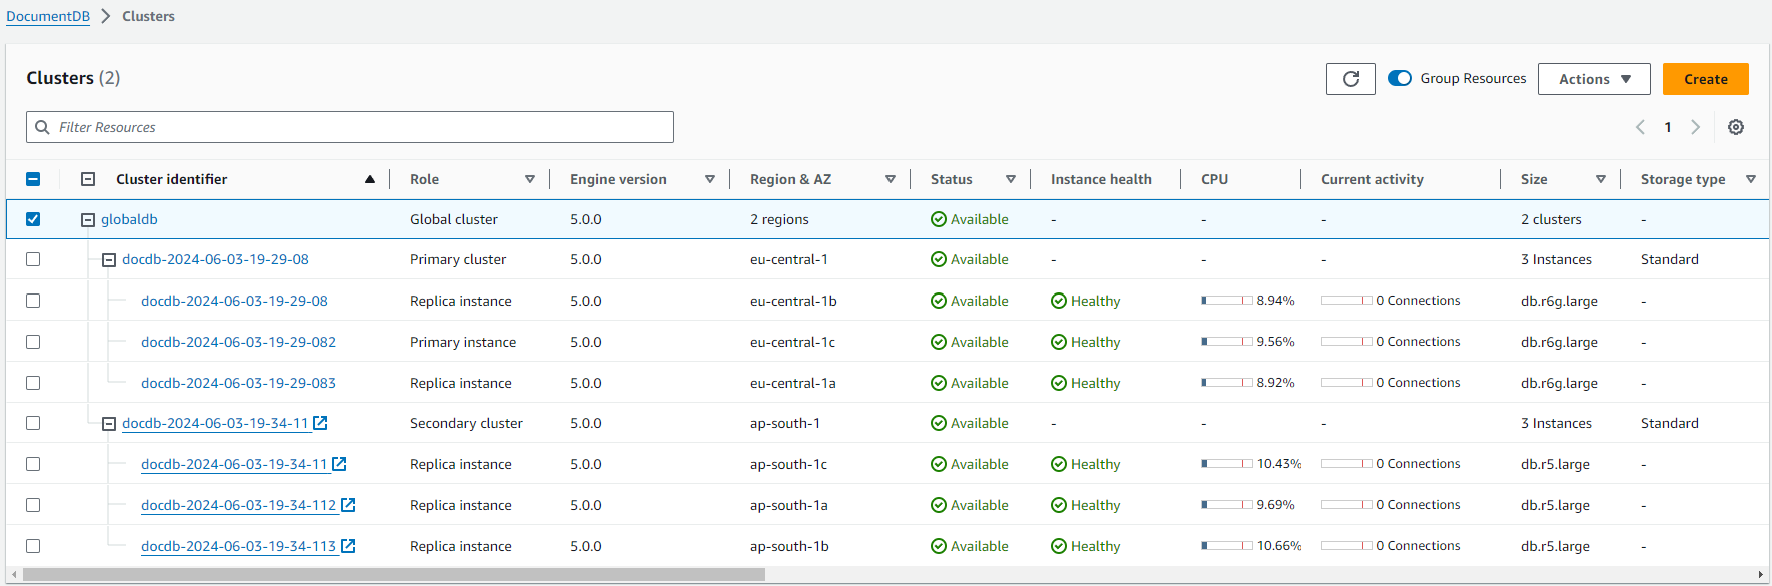
Task: Click the refresh clusters icon button
Action: 1350,79
